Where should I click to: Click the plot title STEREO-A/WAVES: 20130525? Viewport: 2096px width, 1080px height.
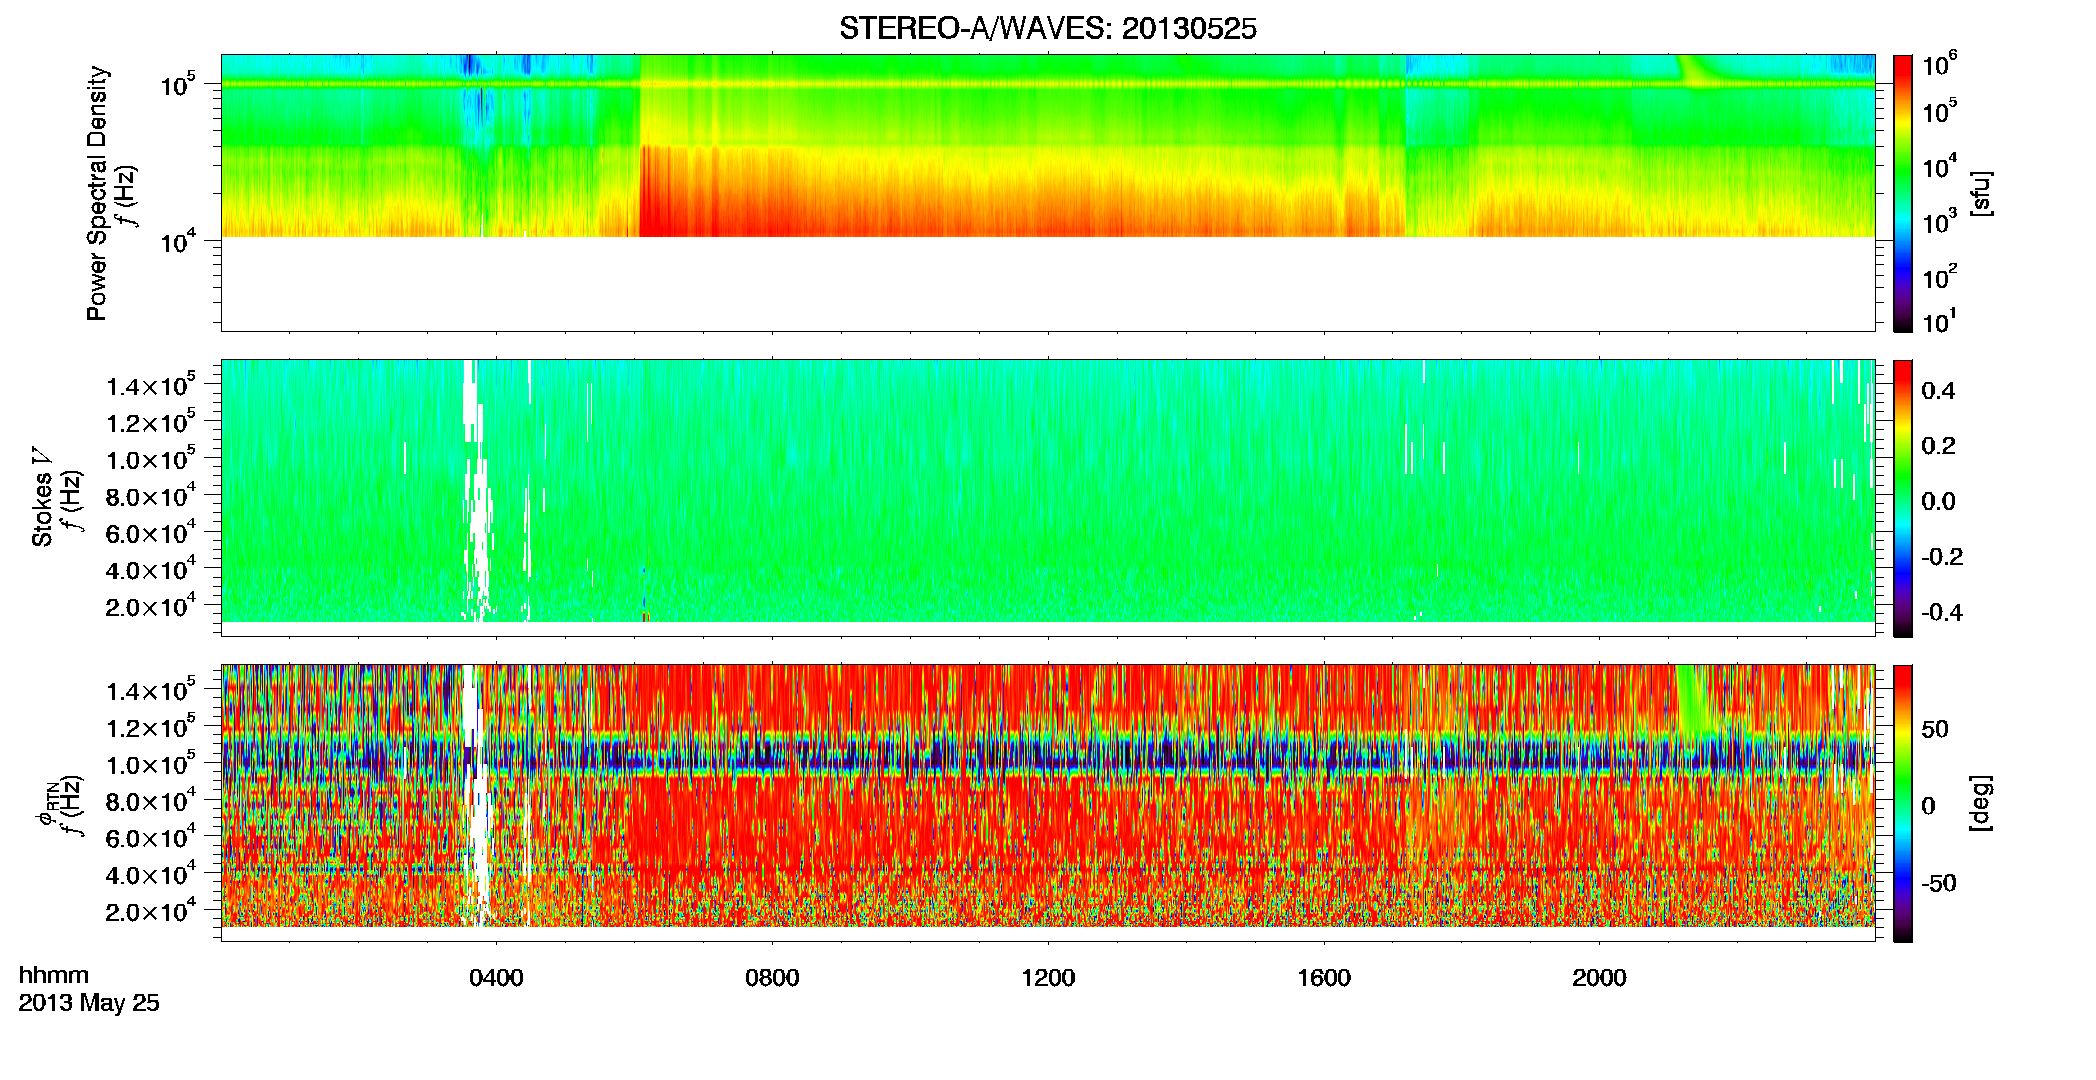tap(1048, 29)
